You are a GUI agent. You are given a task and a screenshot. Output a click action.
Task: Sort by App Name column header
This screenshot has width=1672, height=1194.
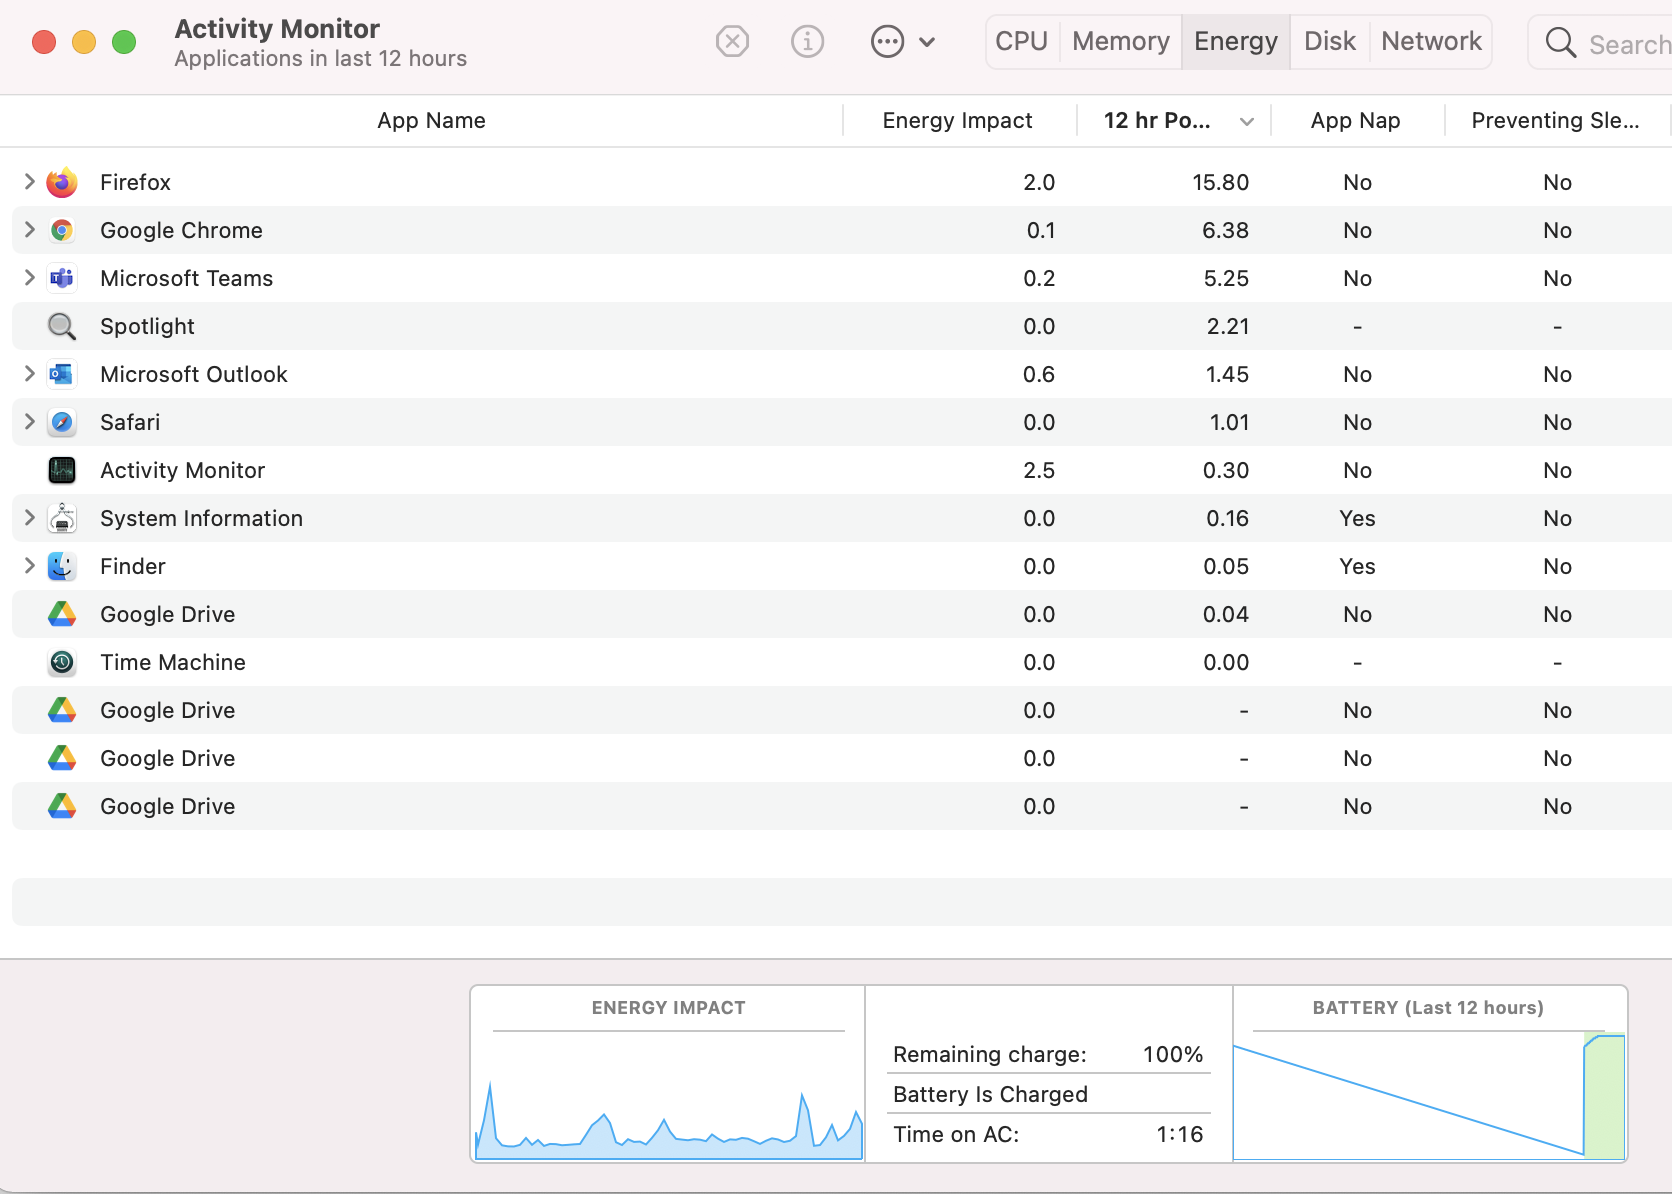tap(431, 120)
